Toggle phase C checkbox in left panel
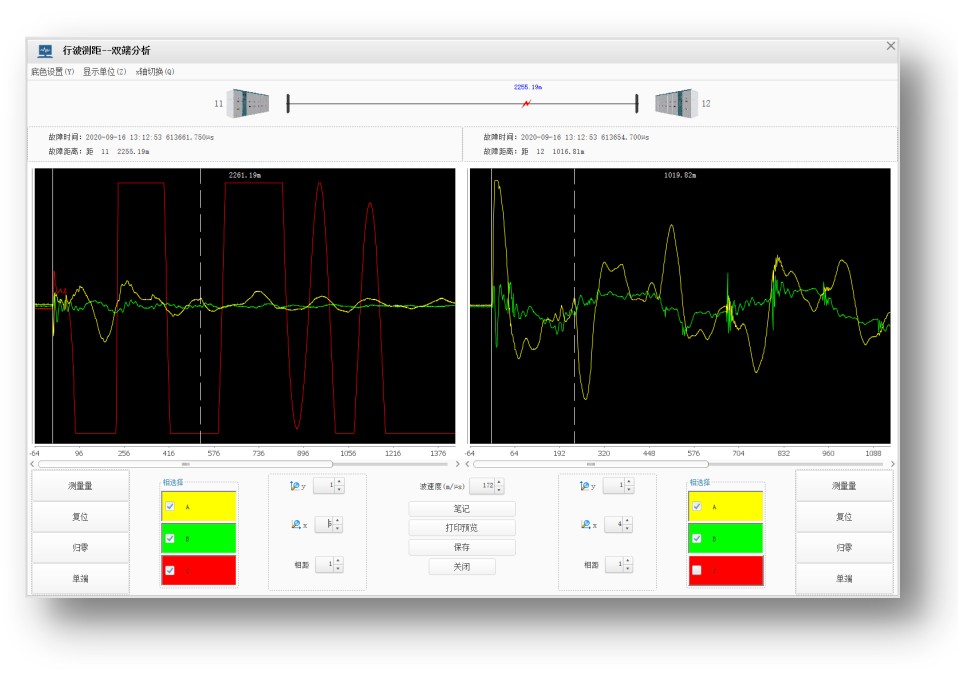 coord(170,570)
